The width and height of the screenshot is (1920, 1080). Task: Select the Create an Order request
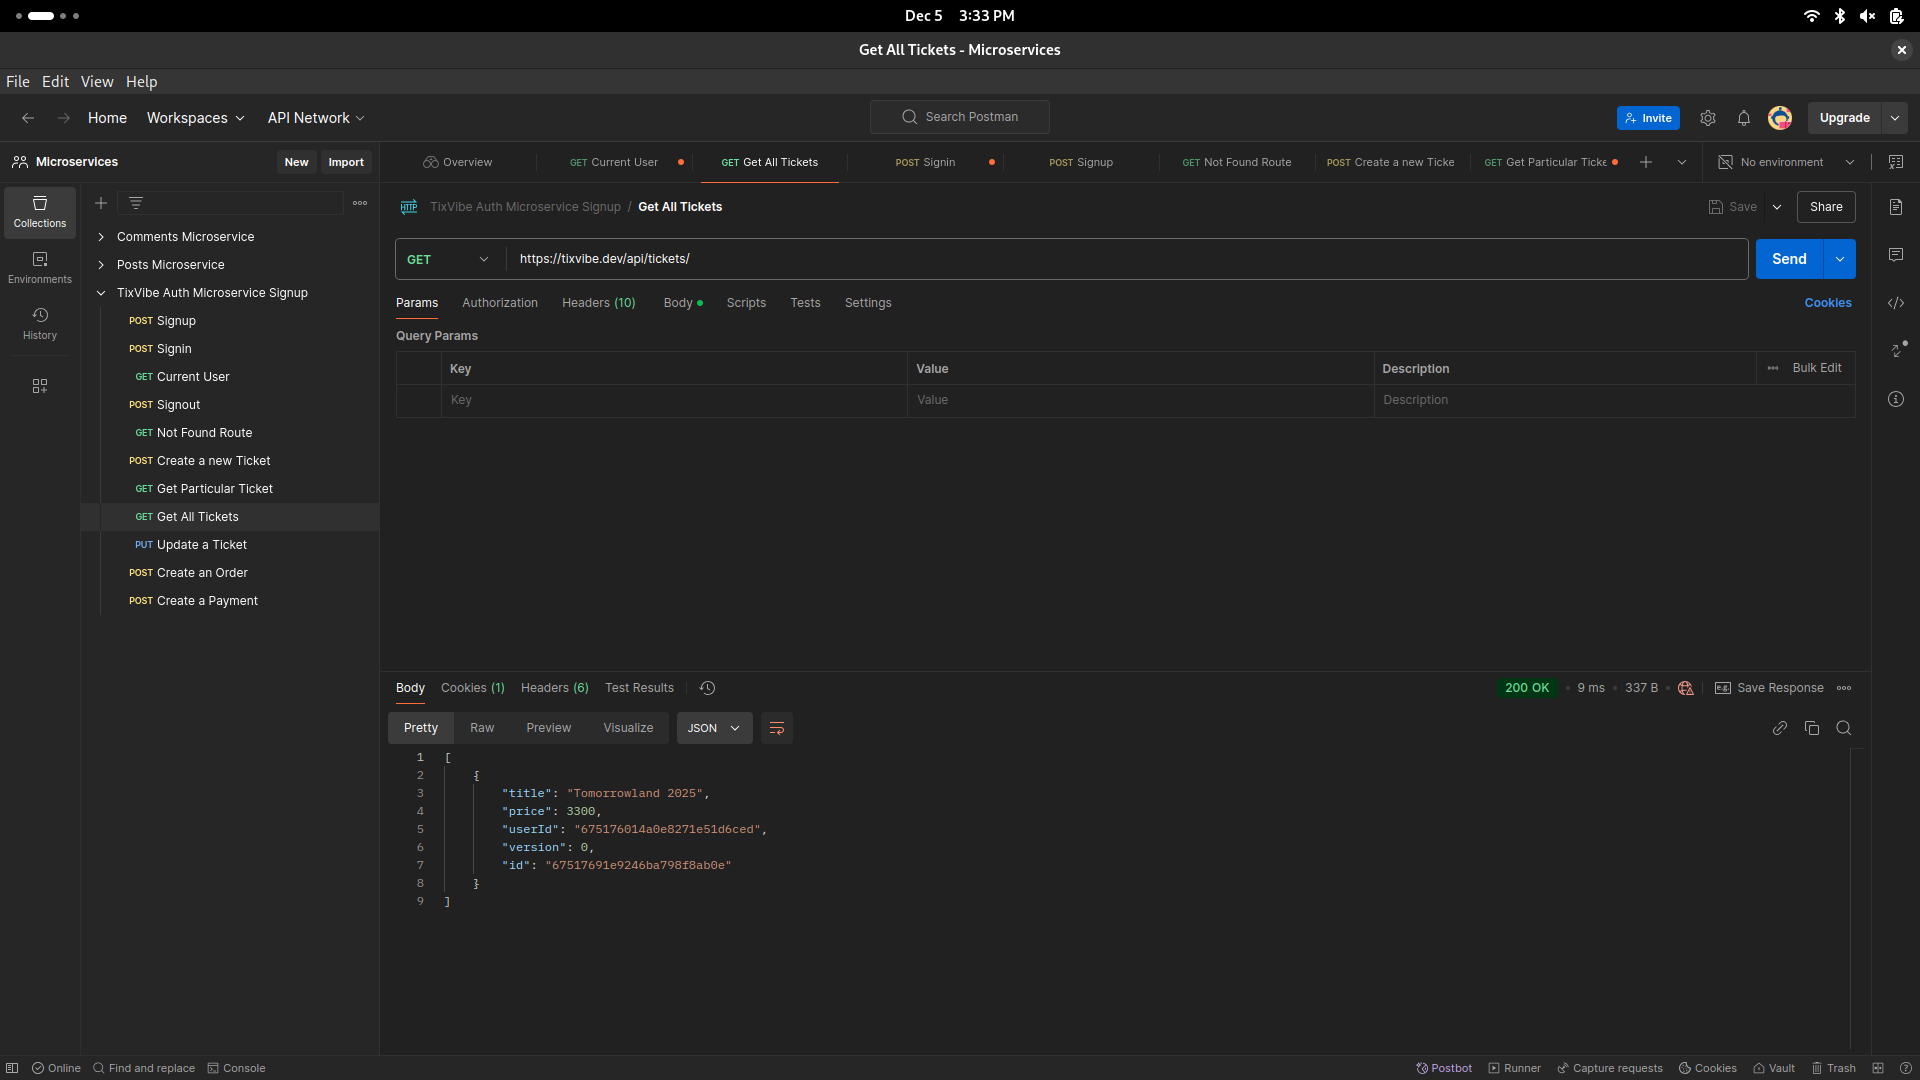[202, 573]
